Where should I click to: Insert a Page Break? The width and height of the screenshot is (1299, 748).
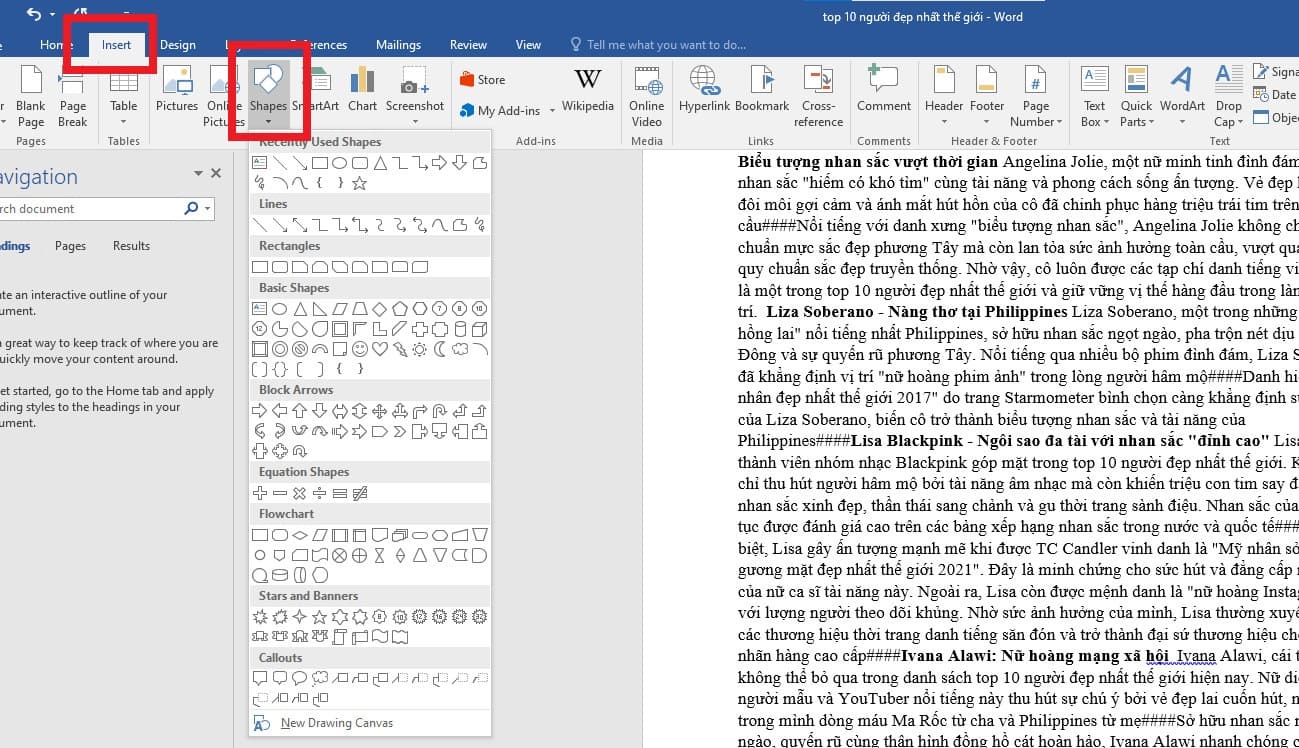coord(73,97)
